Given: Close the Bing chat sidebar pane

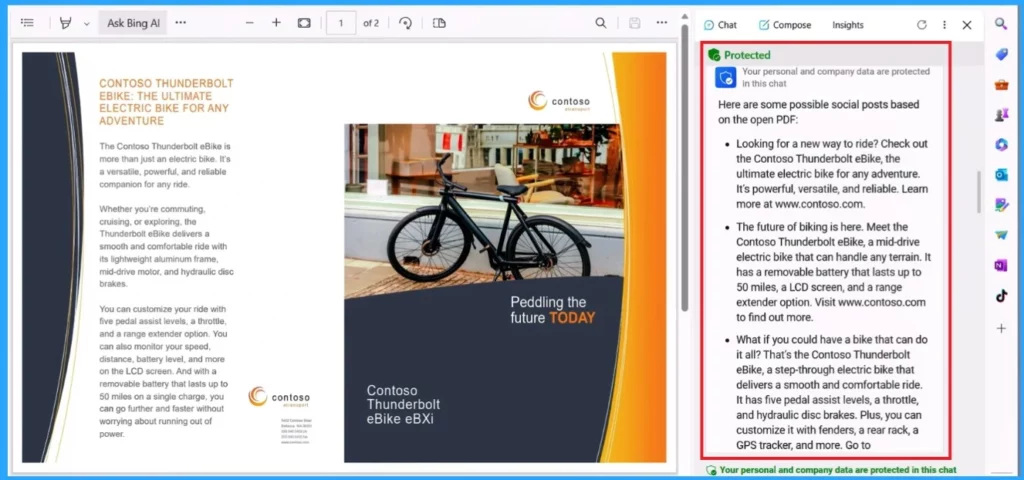Looking at the screenshot, I should tap(967, 25).
